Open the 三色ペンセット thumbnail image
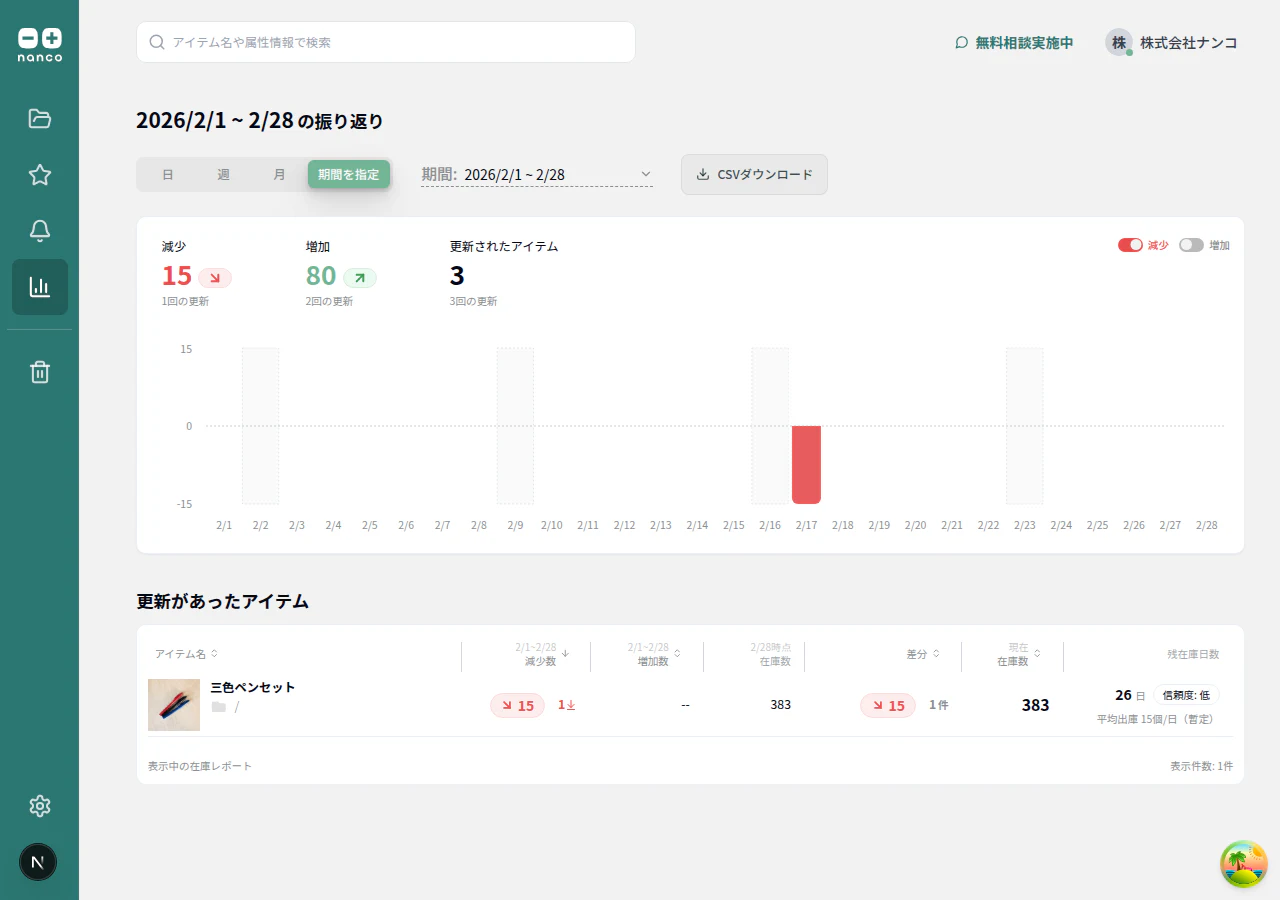 (x=174, y=705)
